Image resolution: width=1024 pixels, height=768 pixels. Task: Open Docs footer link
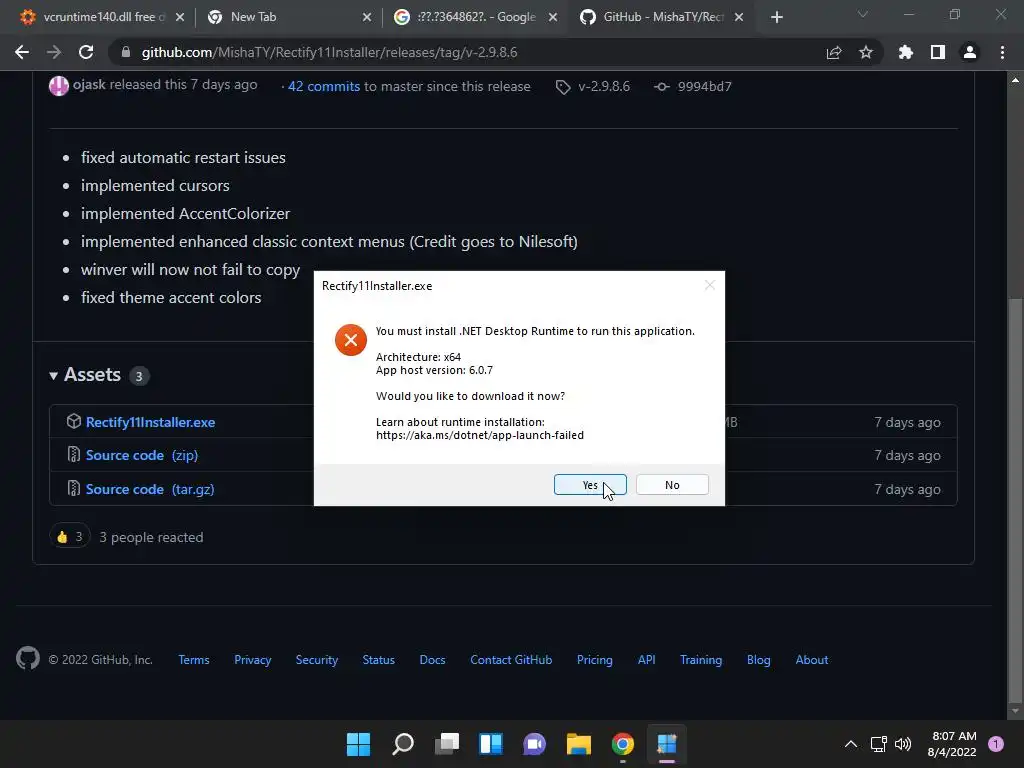(432, 660)
